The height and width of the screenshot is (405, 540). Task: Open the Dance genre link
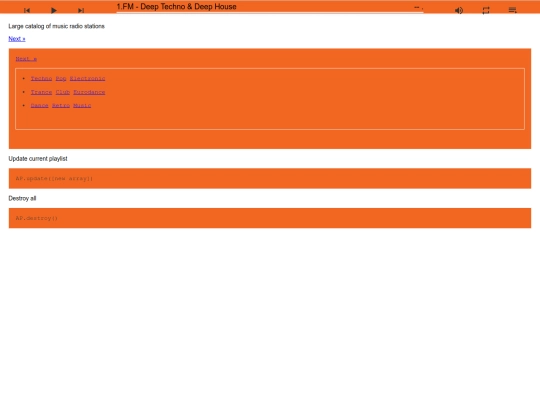coord(40,105)
